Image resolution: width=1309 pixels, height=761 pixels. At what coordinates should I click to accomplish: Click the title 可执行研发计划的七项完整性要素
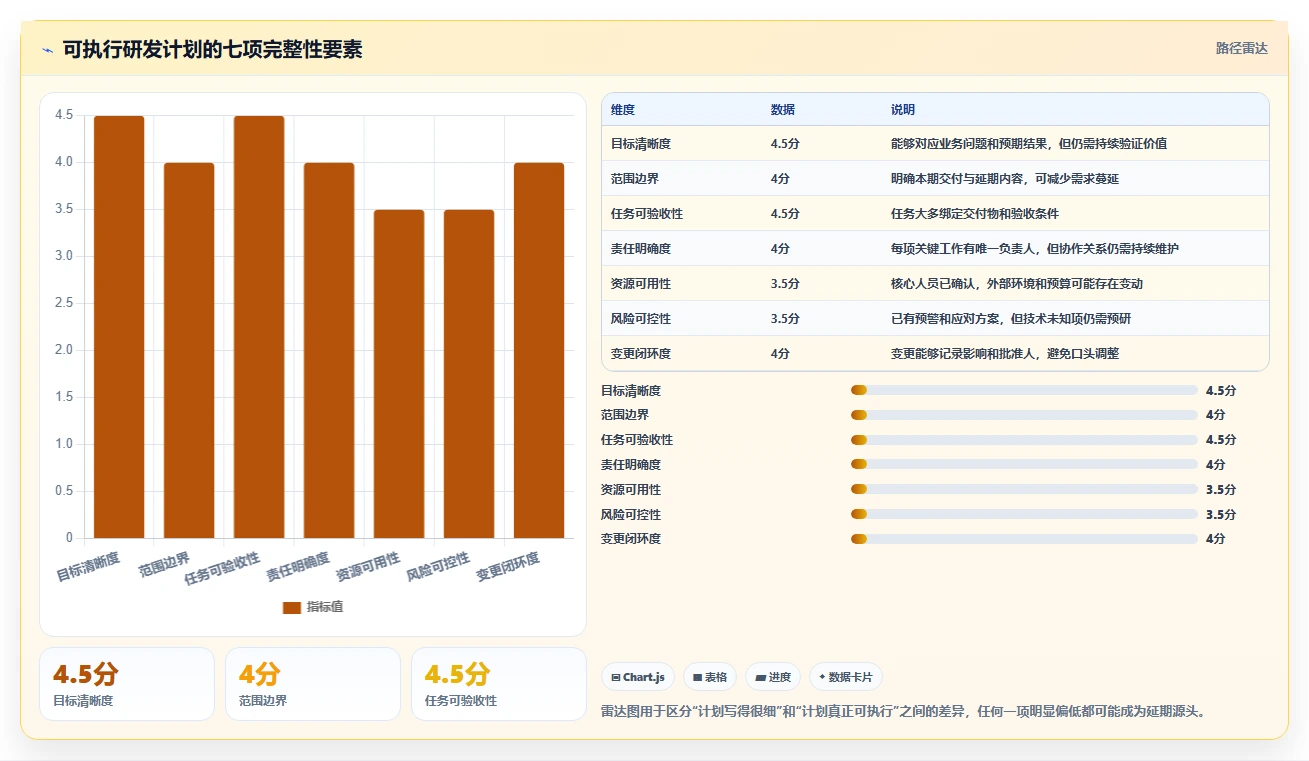click(213, 50)
